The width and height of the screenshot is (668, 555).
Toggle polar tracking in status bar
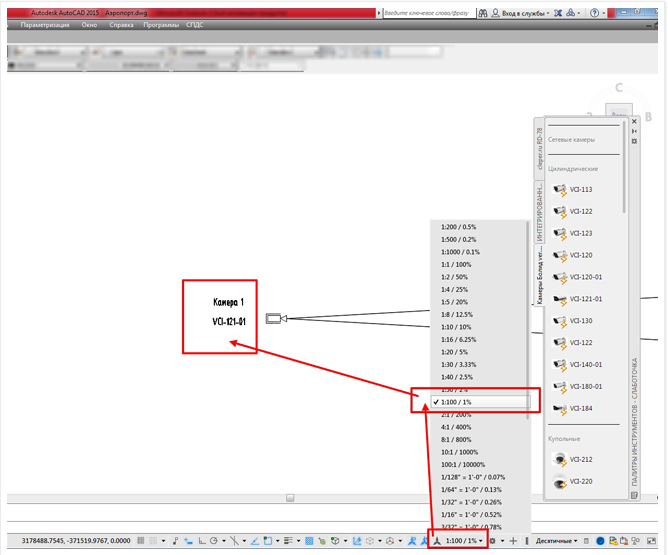(214, 541)
